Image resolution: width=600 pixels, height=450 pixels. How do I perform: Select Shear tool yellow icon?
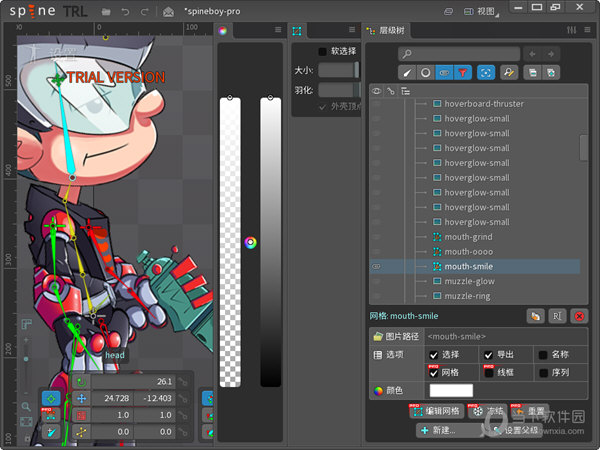point(81,432)
